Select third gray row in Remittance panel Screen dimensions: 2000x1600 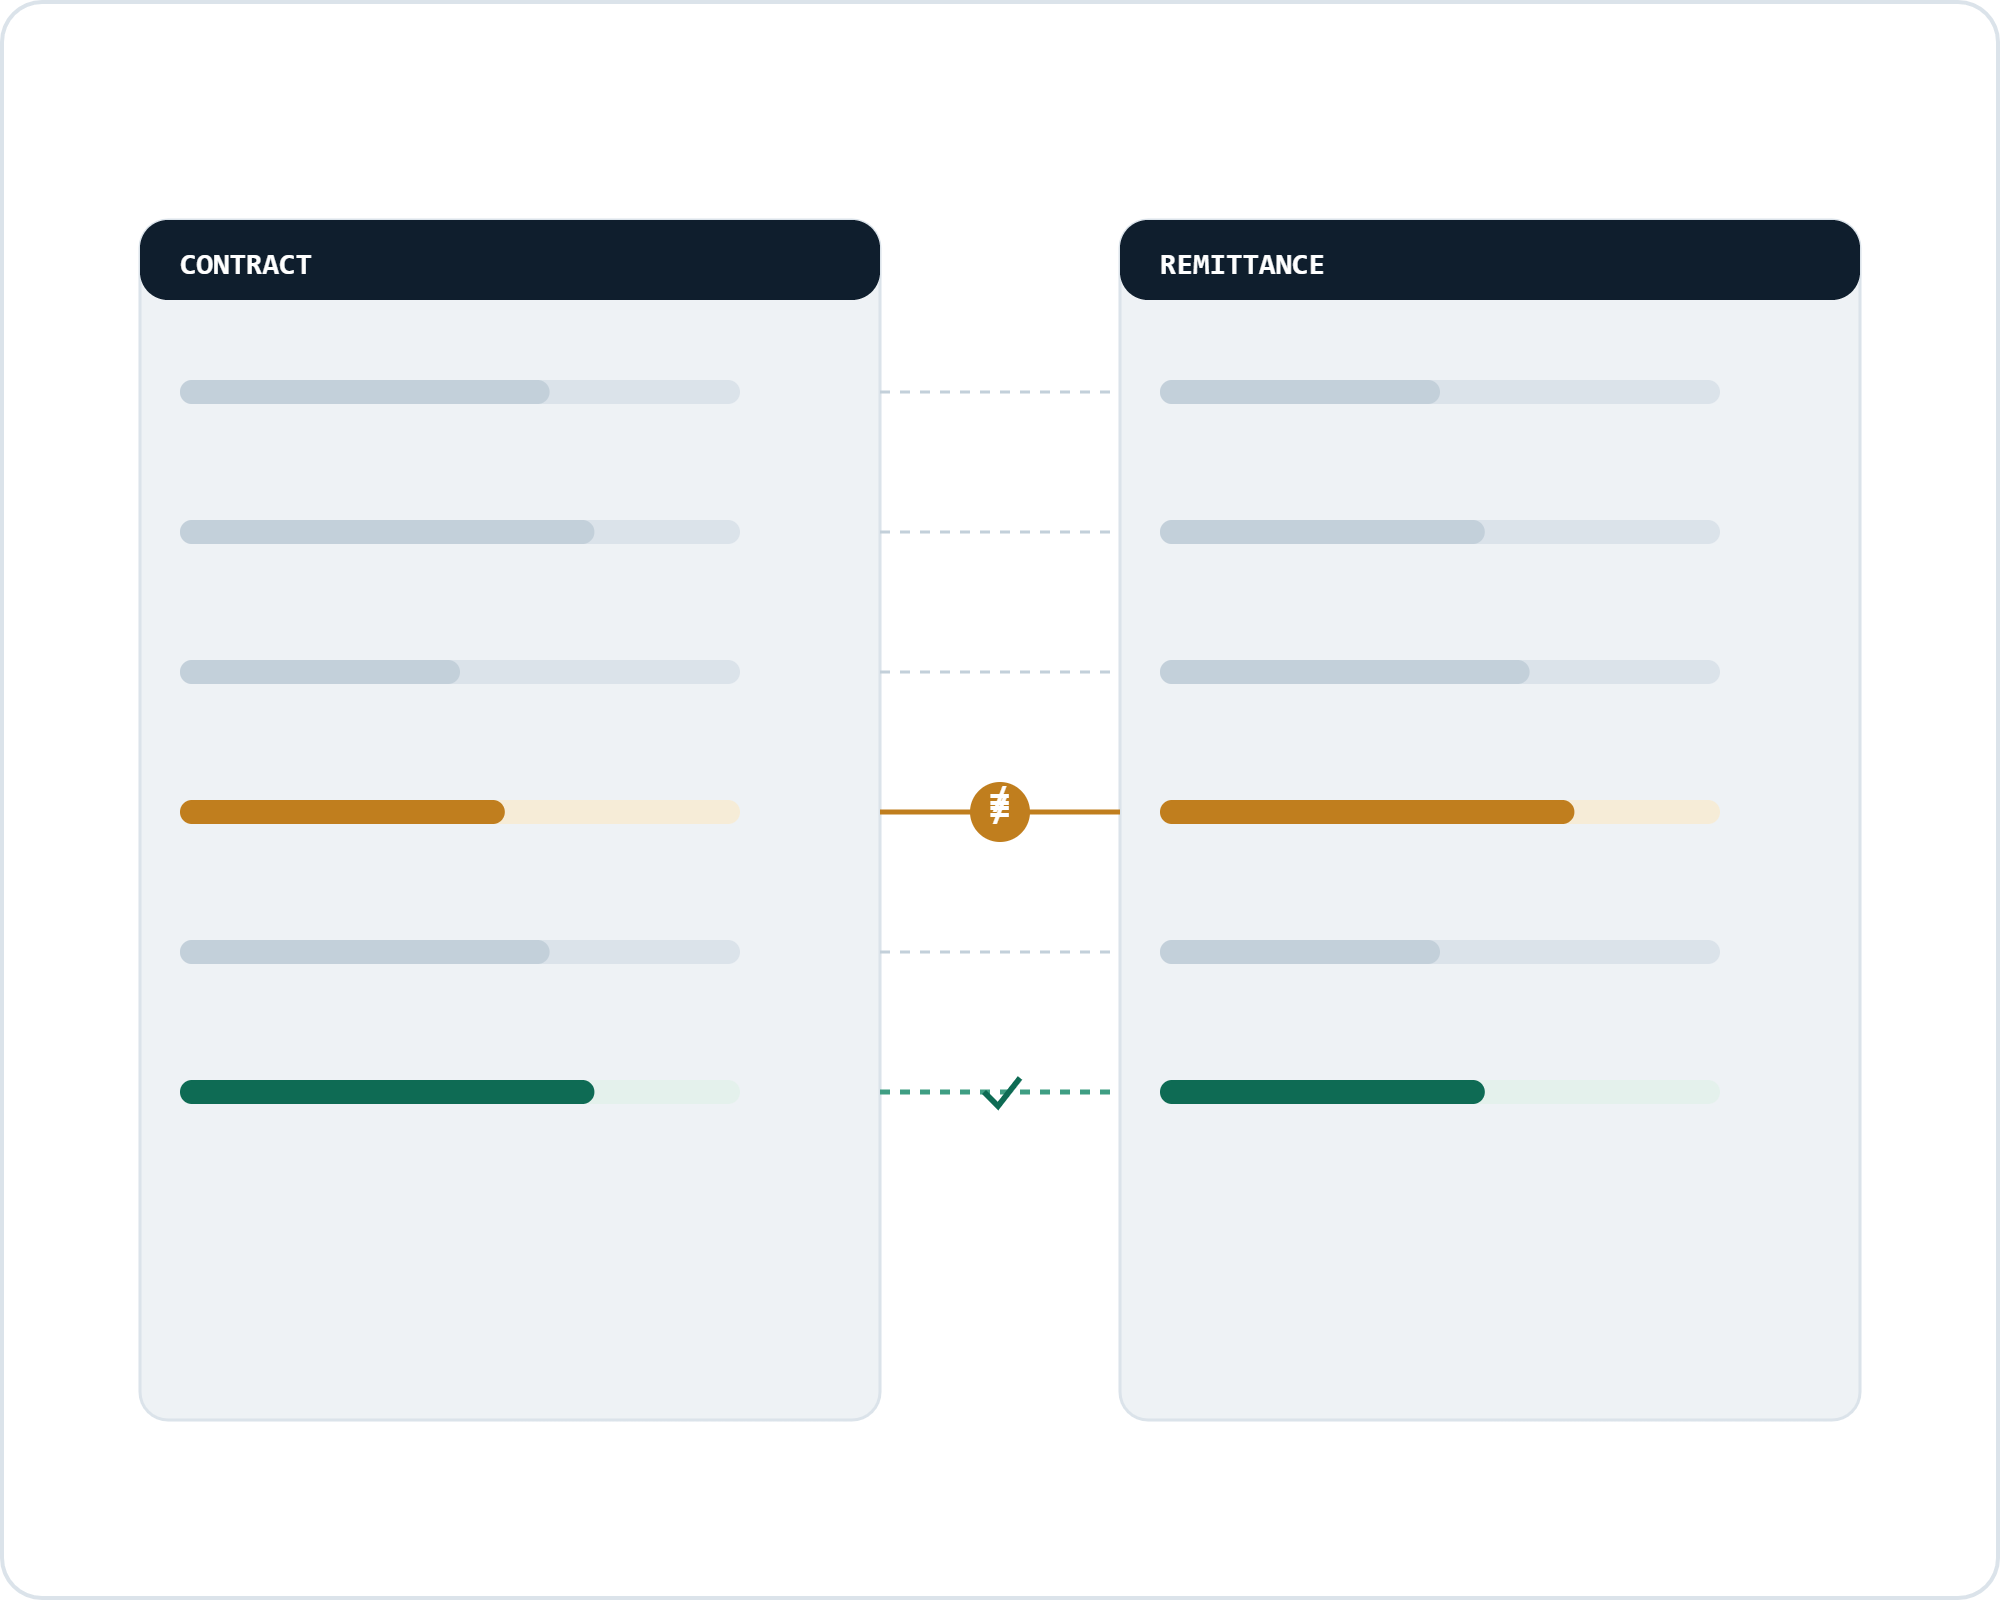point(1440,672)
